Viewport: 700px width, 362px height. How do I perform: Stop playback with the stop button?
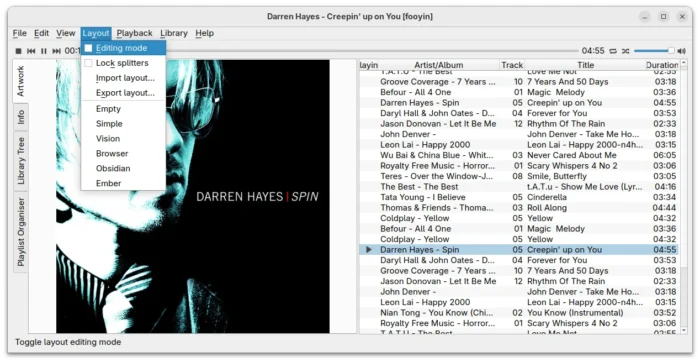tap(18, 51)
